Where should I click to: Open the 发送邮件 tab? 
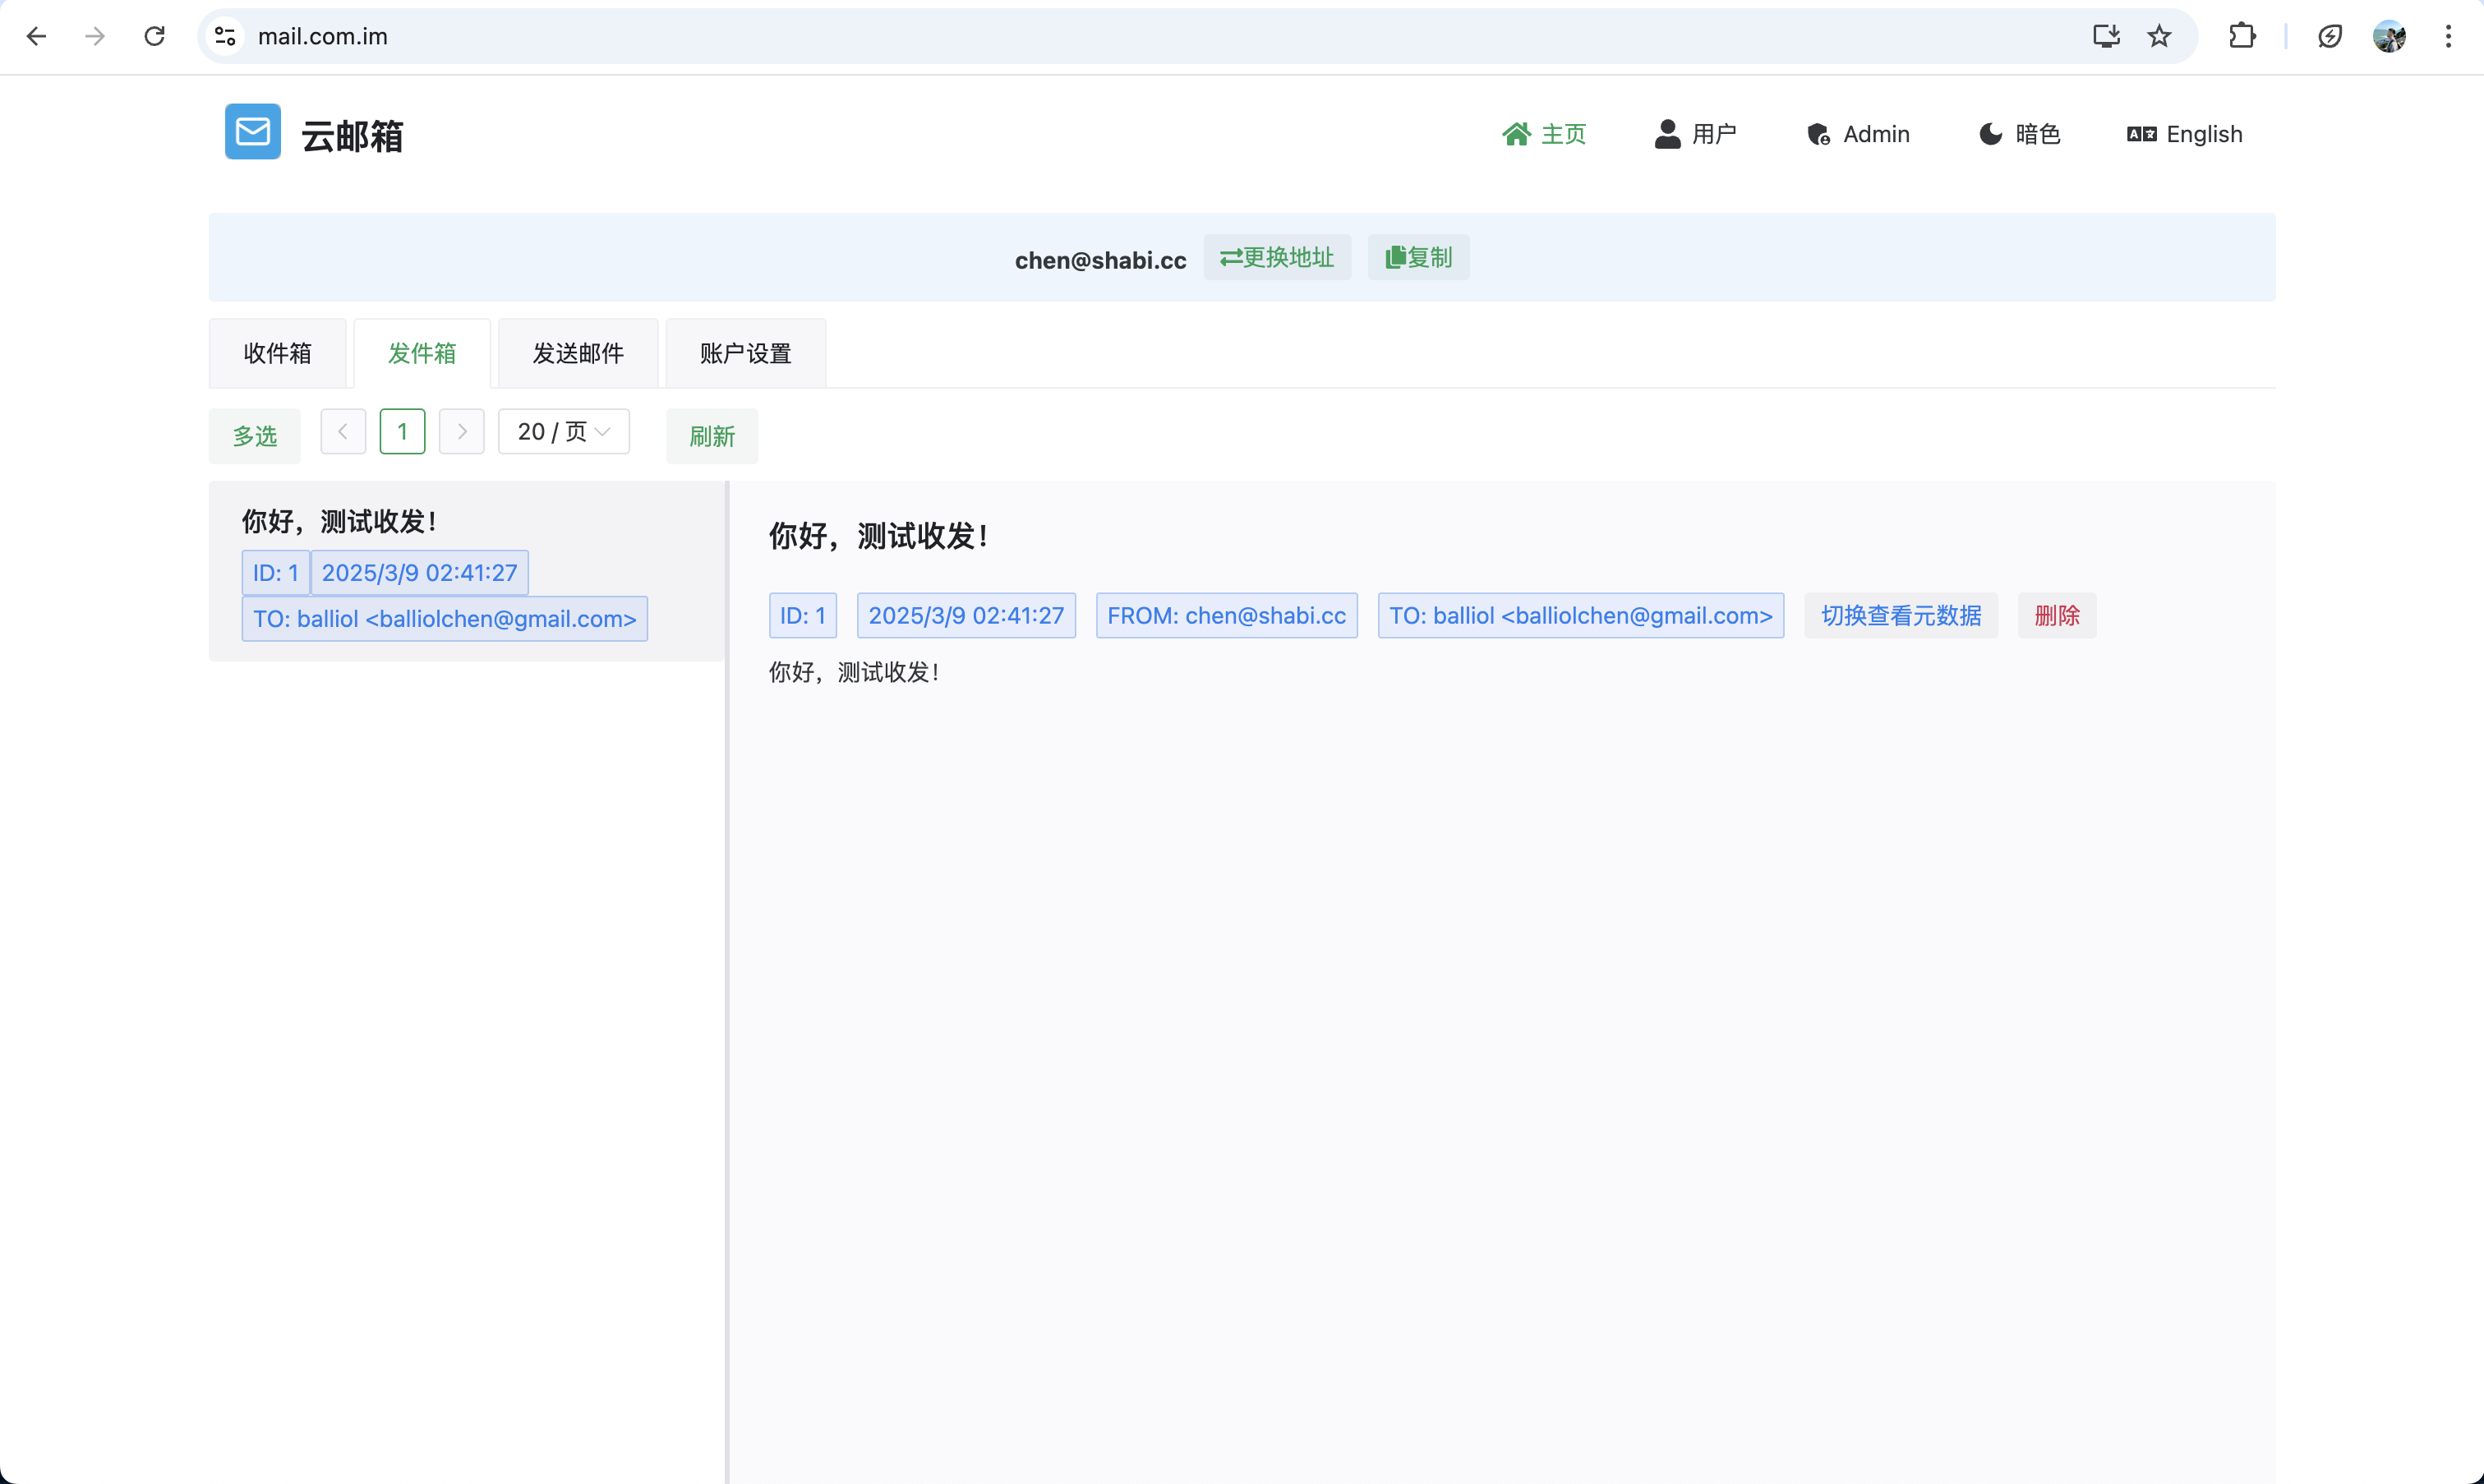577,353
